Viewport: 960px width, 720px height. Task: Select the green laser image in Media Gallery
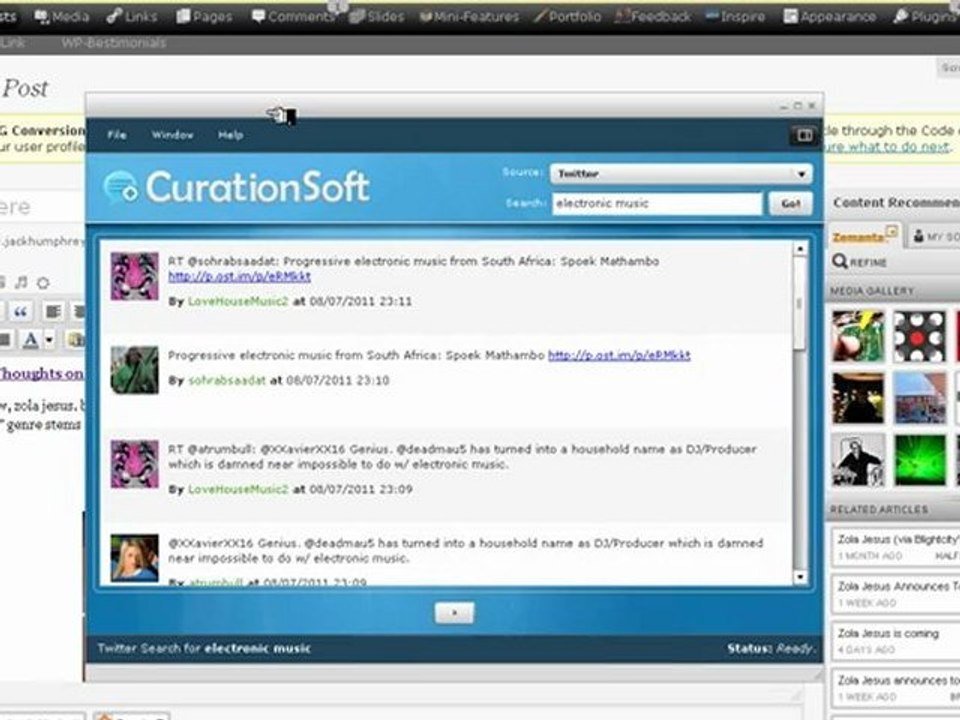pyautogui.click(x=919, y=460)
